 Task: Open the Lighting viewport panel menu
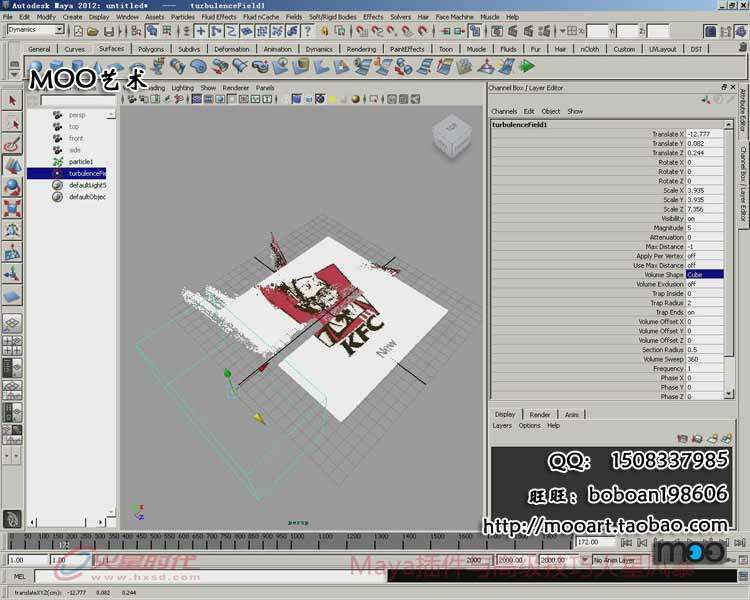[x=183, y=88]
